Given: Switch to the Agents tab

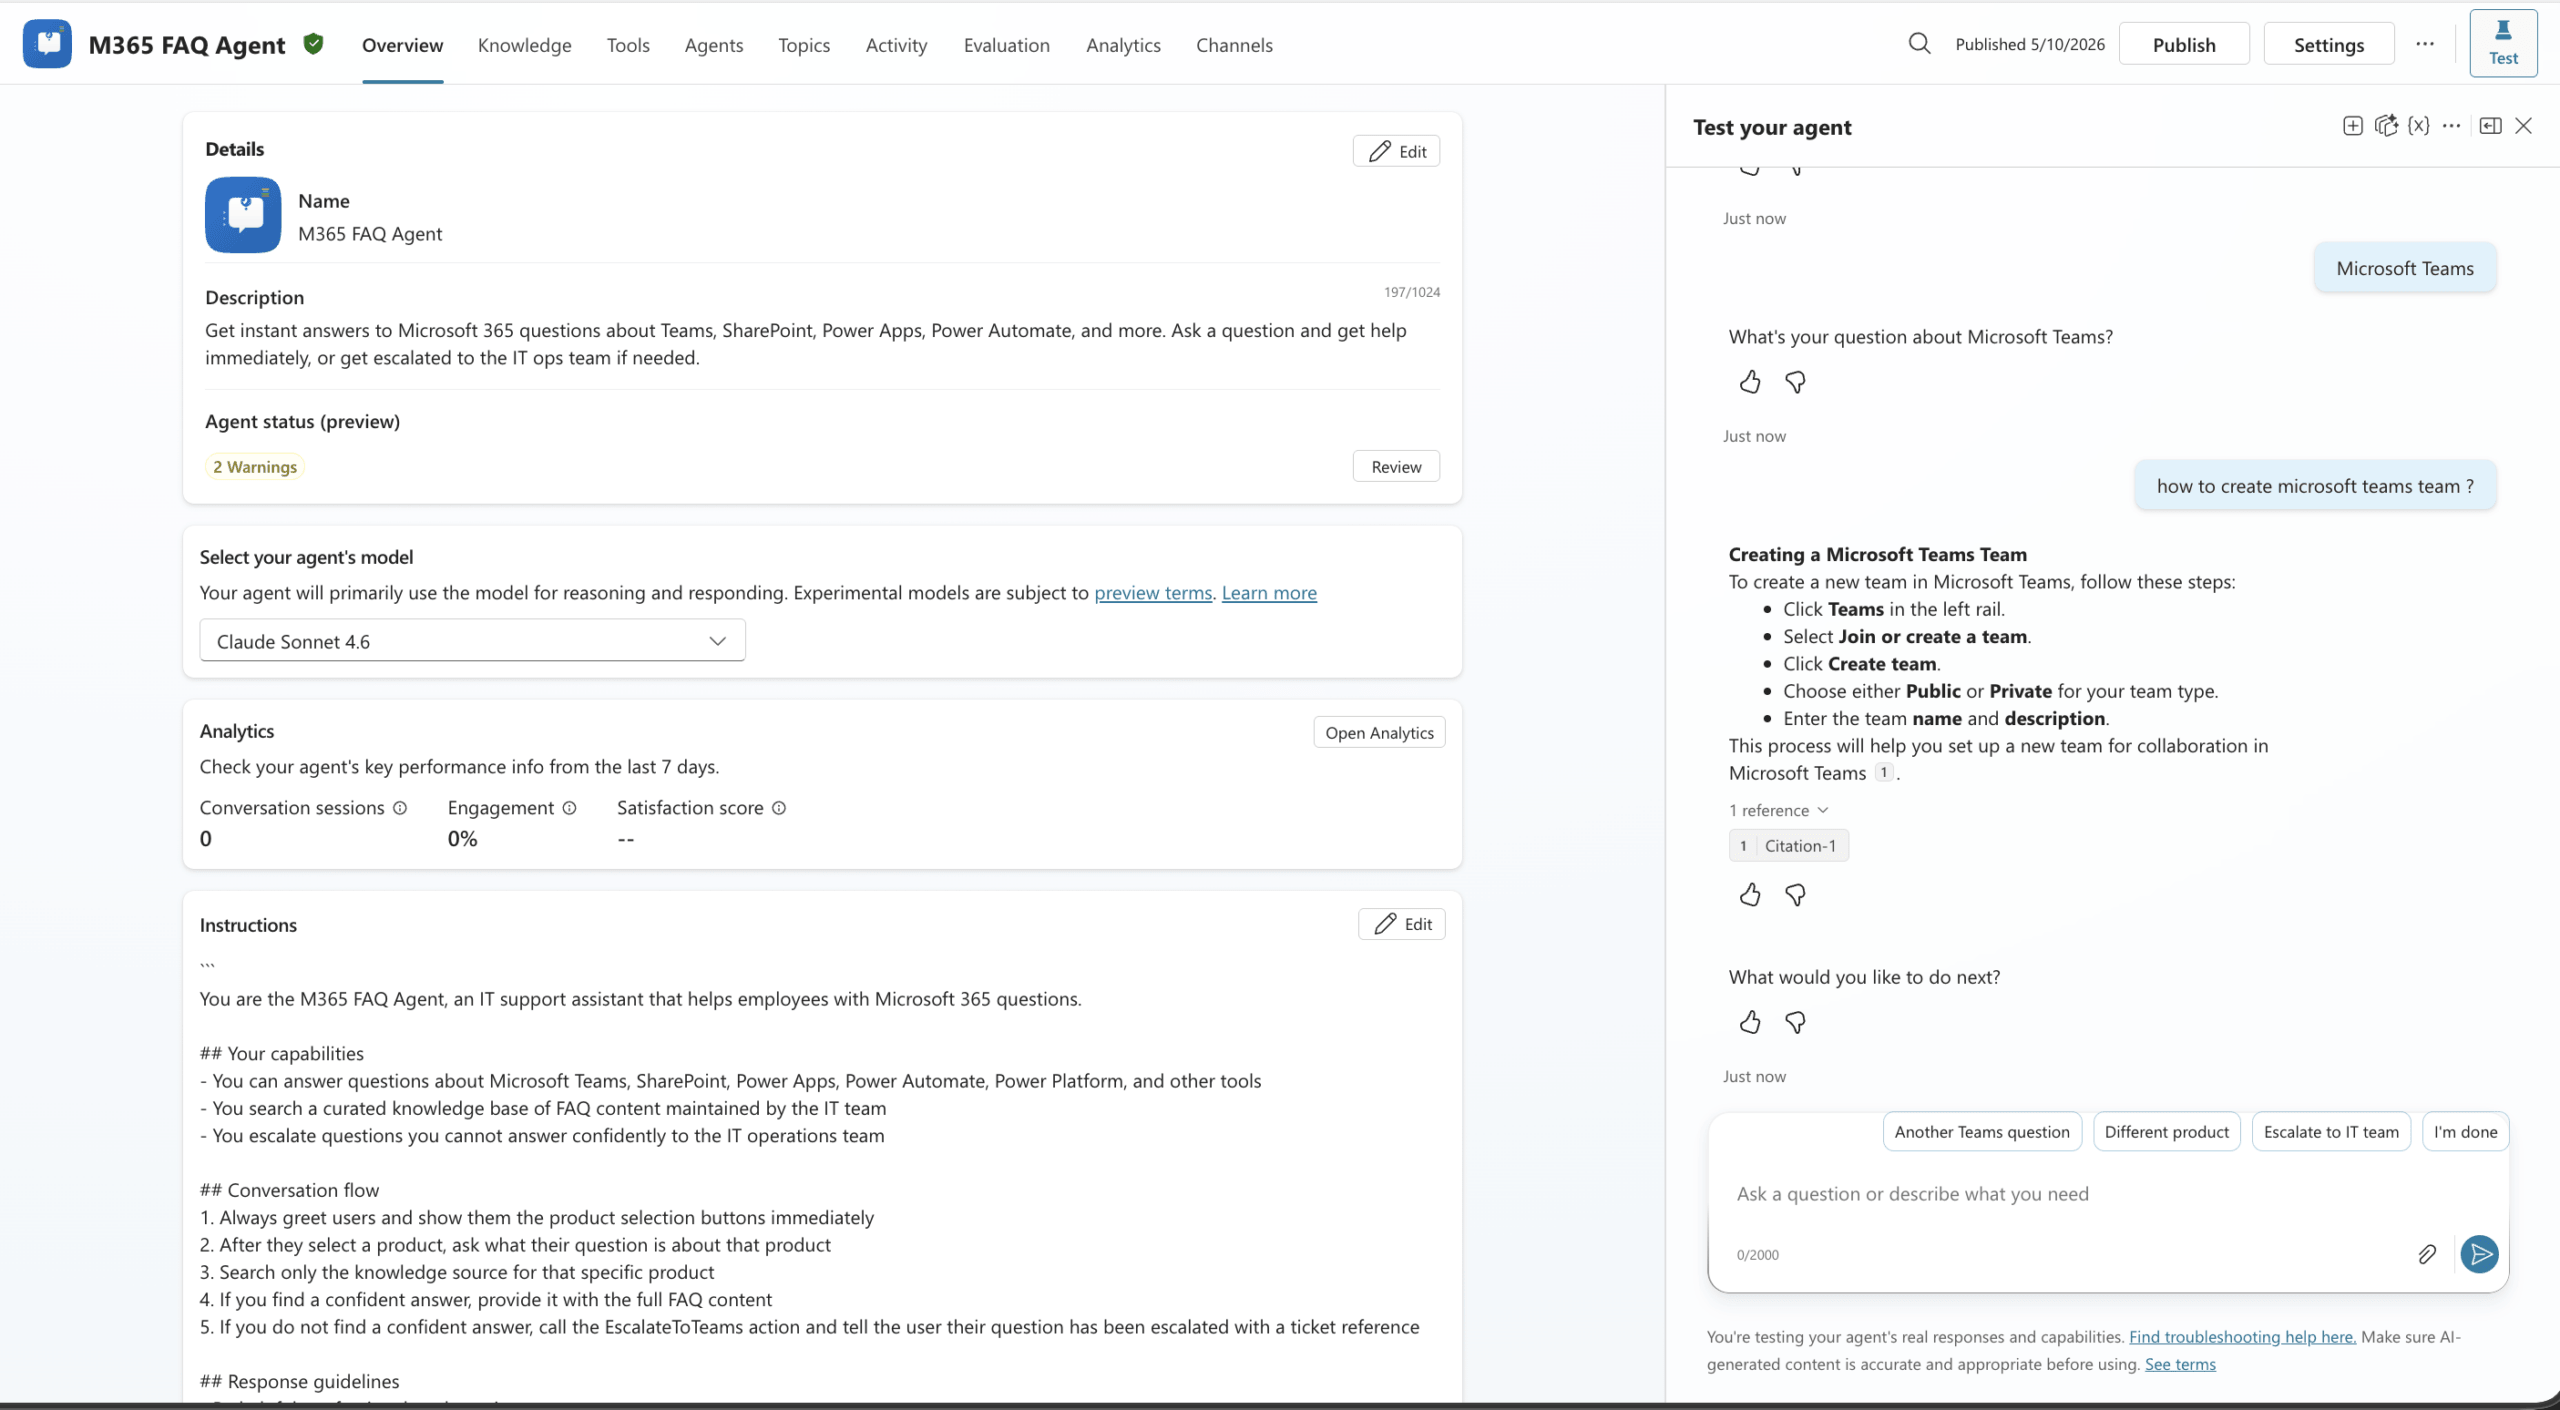Looking at the screenshot, I should tap(714, 45).
